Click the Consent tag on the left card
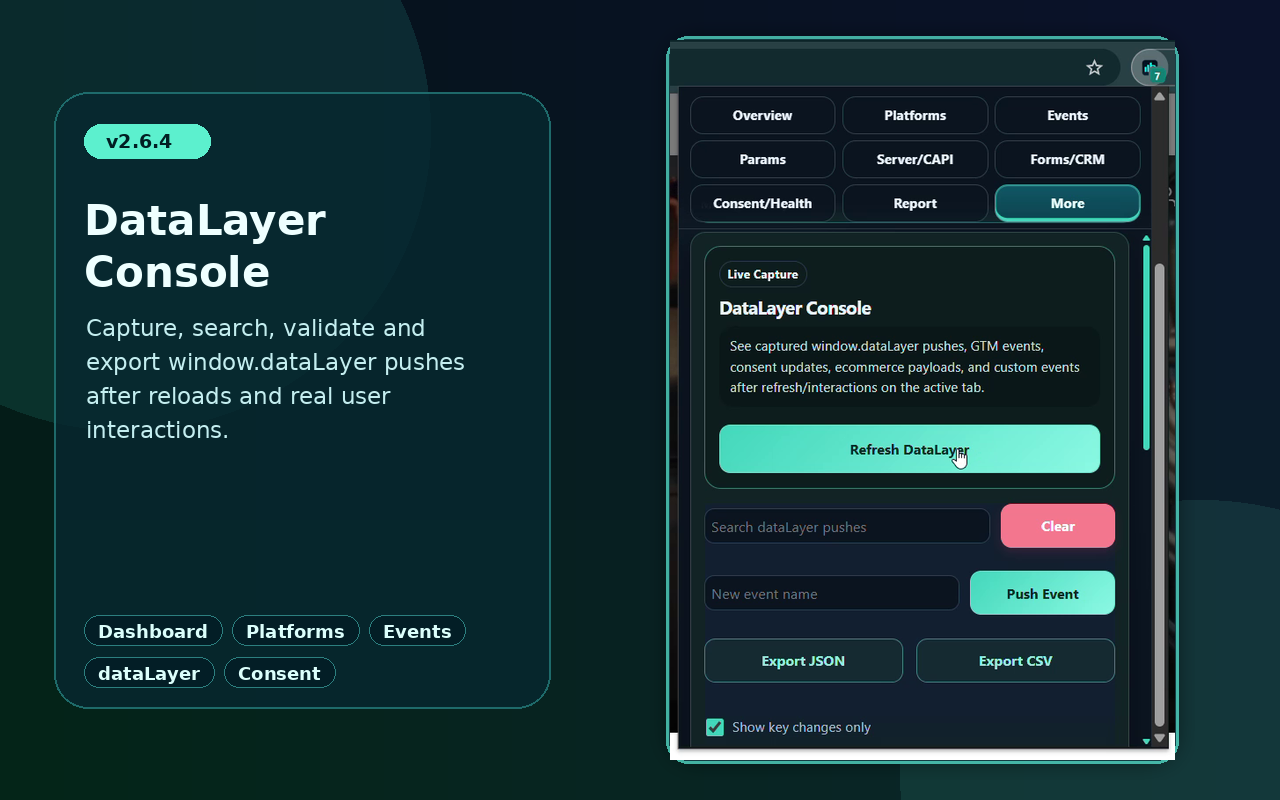Viewport: 1280px width, 800px height. click(279, 673)
